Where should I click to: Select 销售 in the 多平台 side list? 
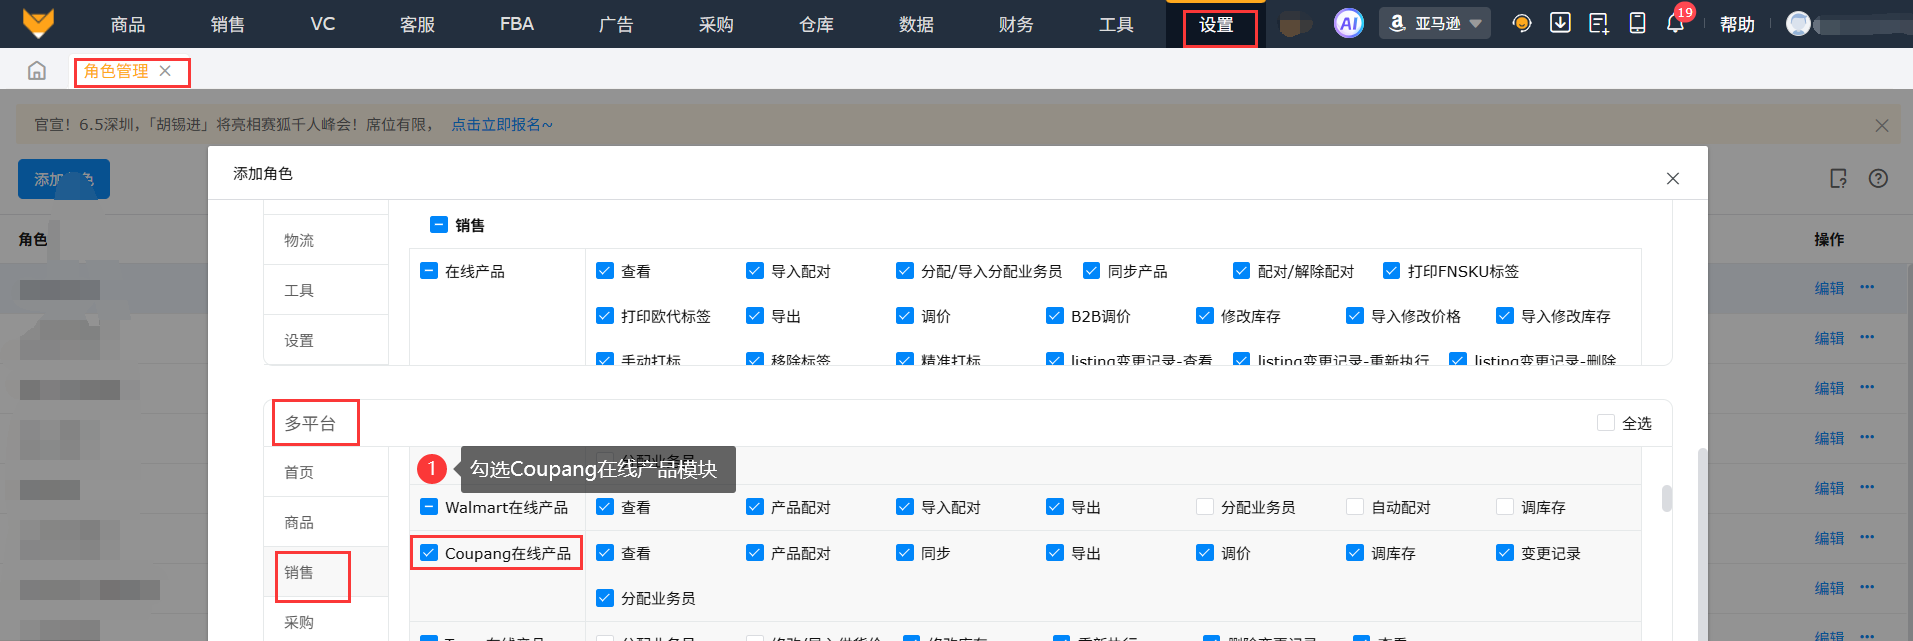(x=299, y=573)
